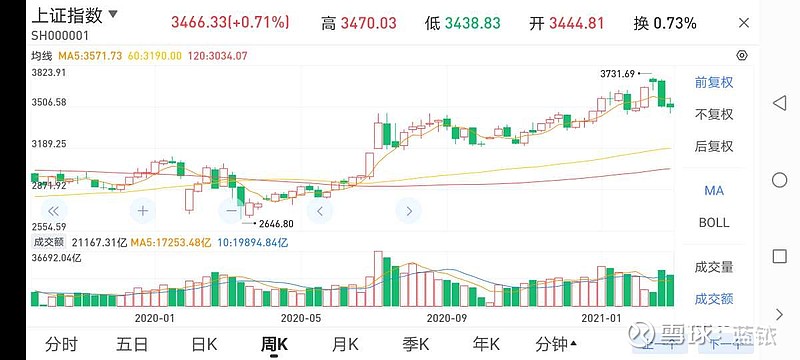Expand side panel chevron at right edge

779,314
